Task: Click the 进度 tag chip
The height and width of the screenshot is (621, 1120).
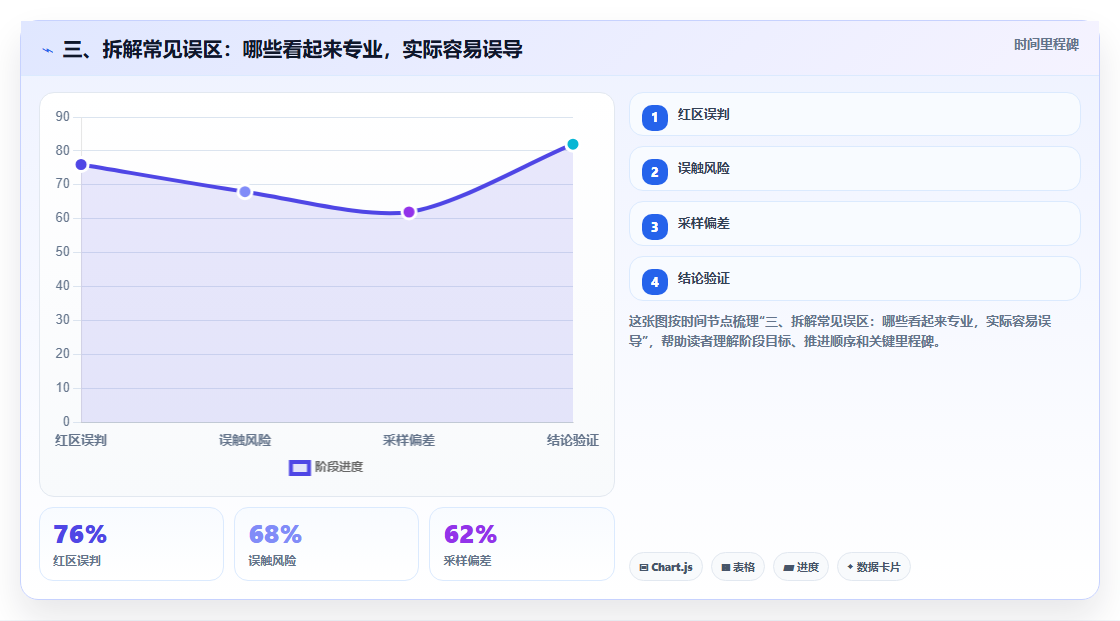Action: tap(801, 567)
